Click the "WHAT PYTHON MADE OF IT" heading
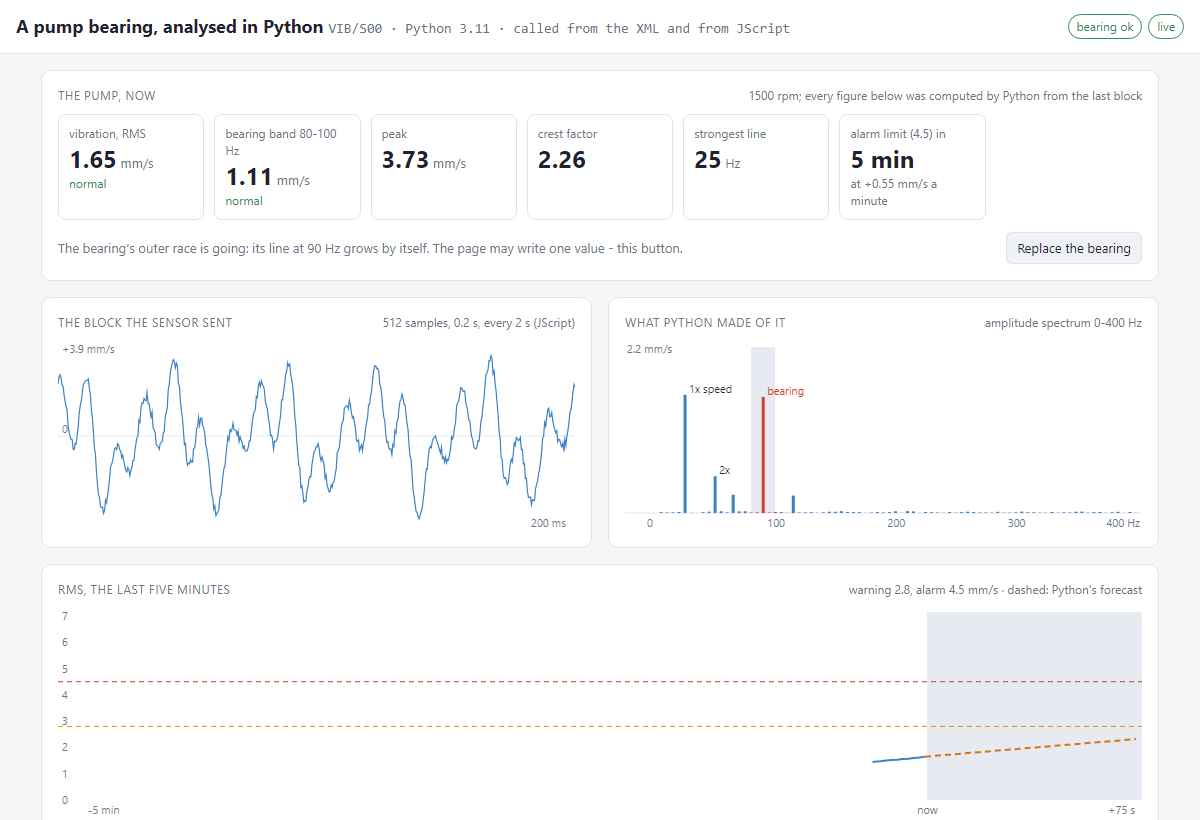This screenshot has height=820, width=1200. [705, 323]
